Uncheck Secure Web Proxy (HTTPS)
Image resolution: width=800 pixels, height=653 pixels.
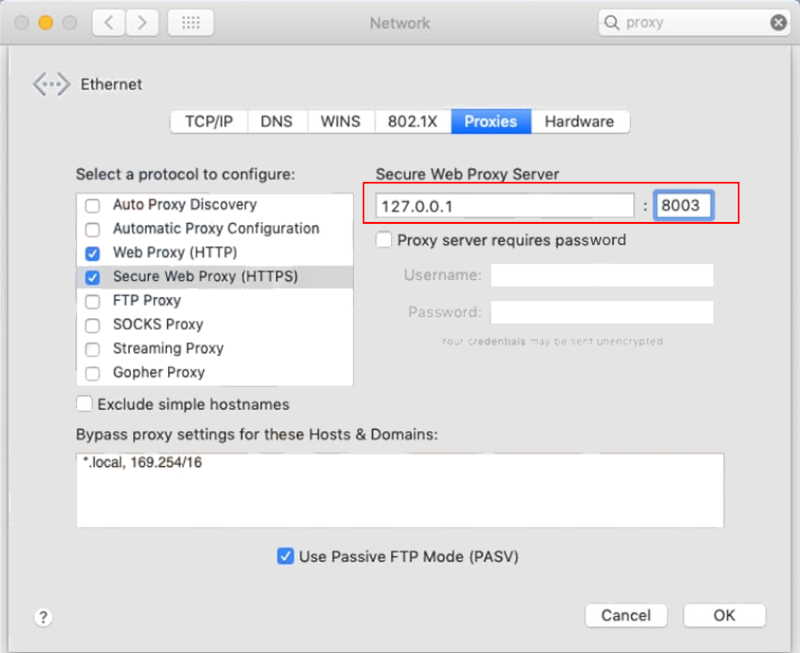click(92, 278)
